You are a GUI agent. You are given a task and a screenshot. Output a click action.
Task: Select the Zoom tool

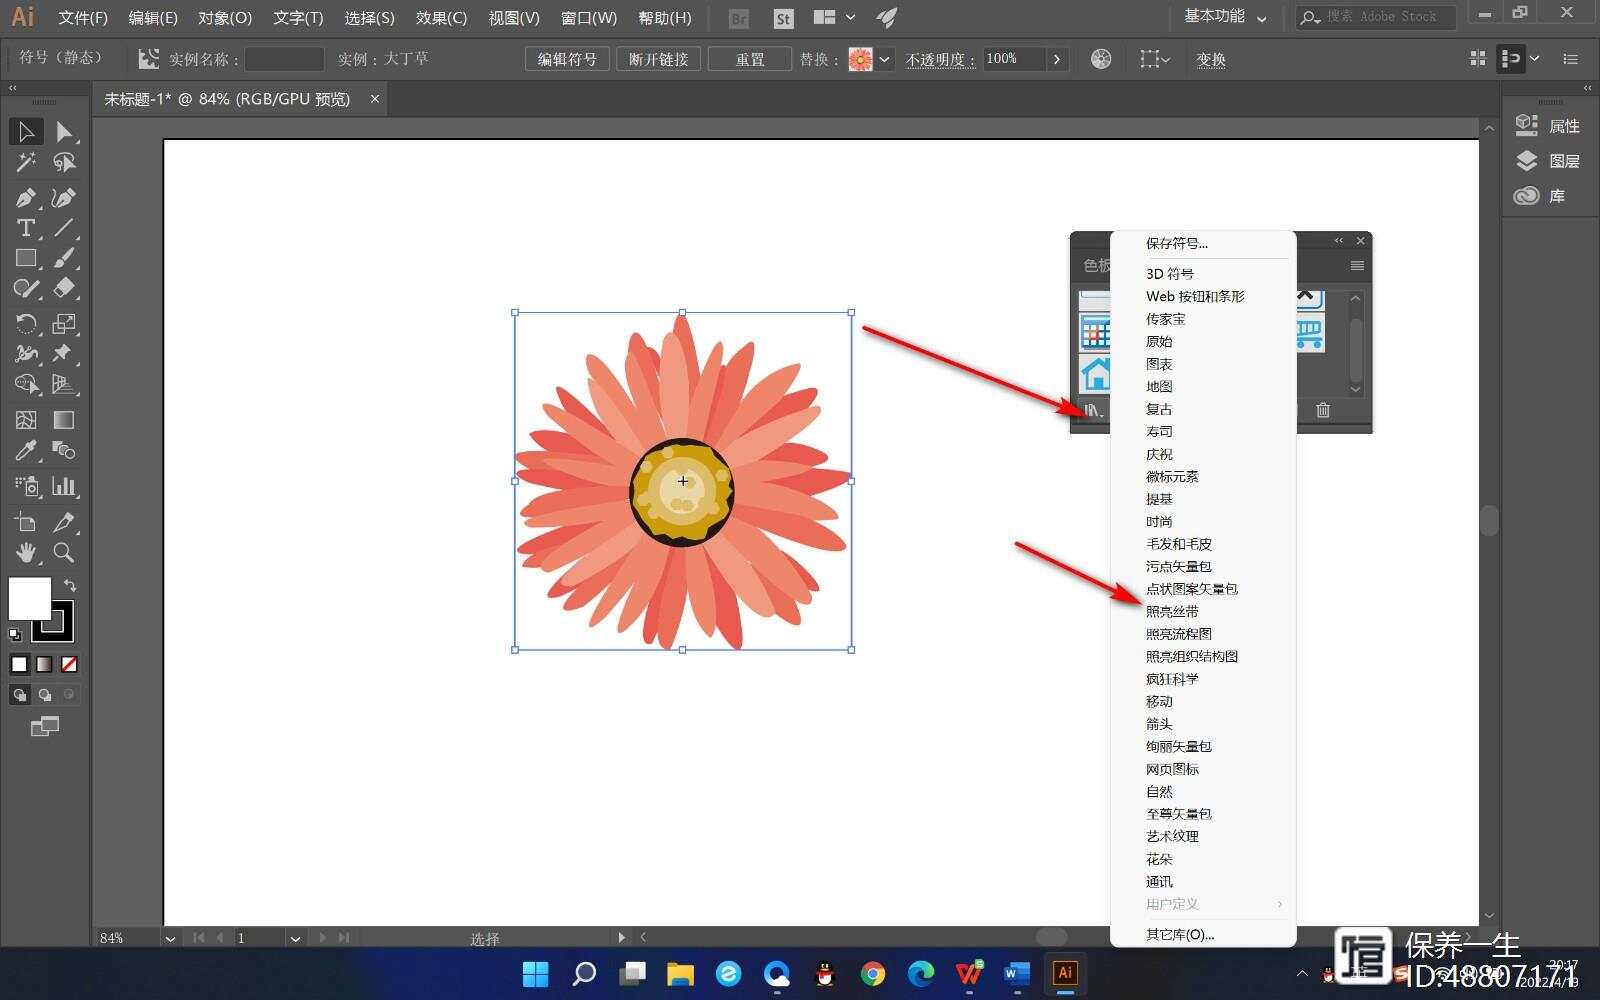(x=64, y=552)
